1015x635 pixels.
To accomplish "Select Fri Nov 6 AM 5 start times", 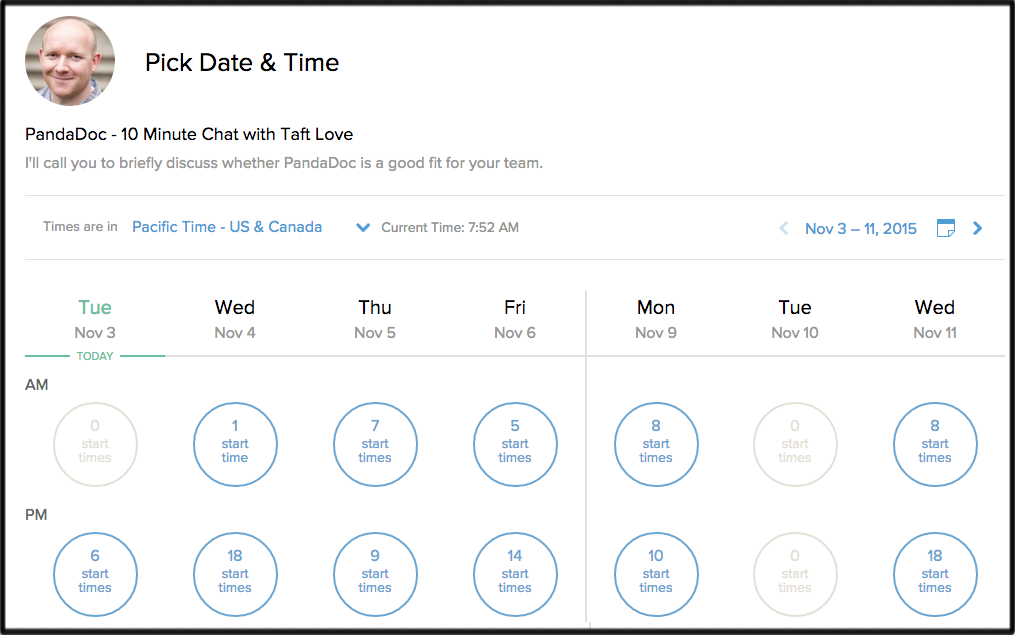I will [515, 444].
